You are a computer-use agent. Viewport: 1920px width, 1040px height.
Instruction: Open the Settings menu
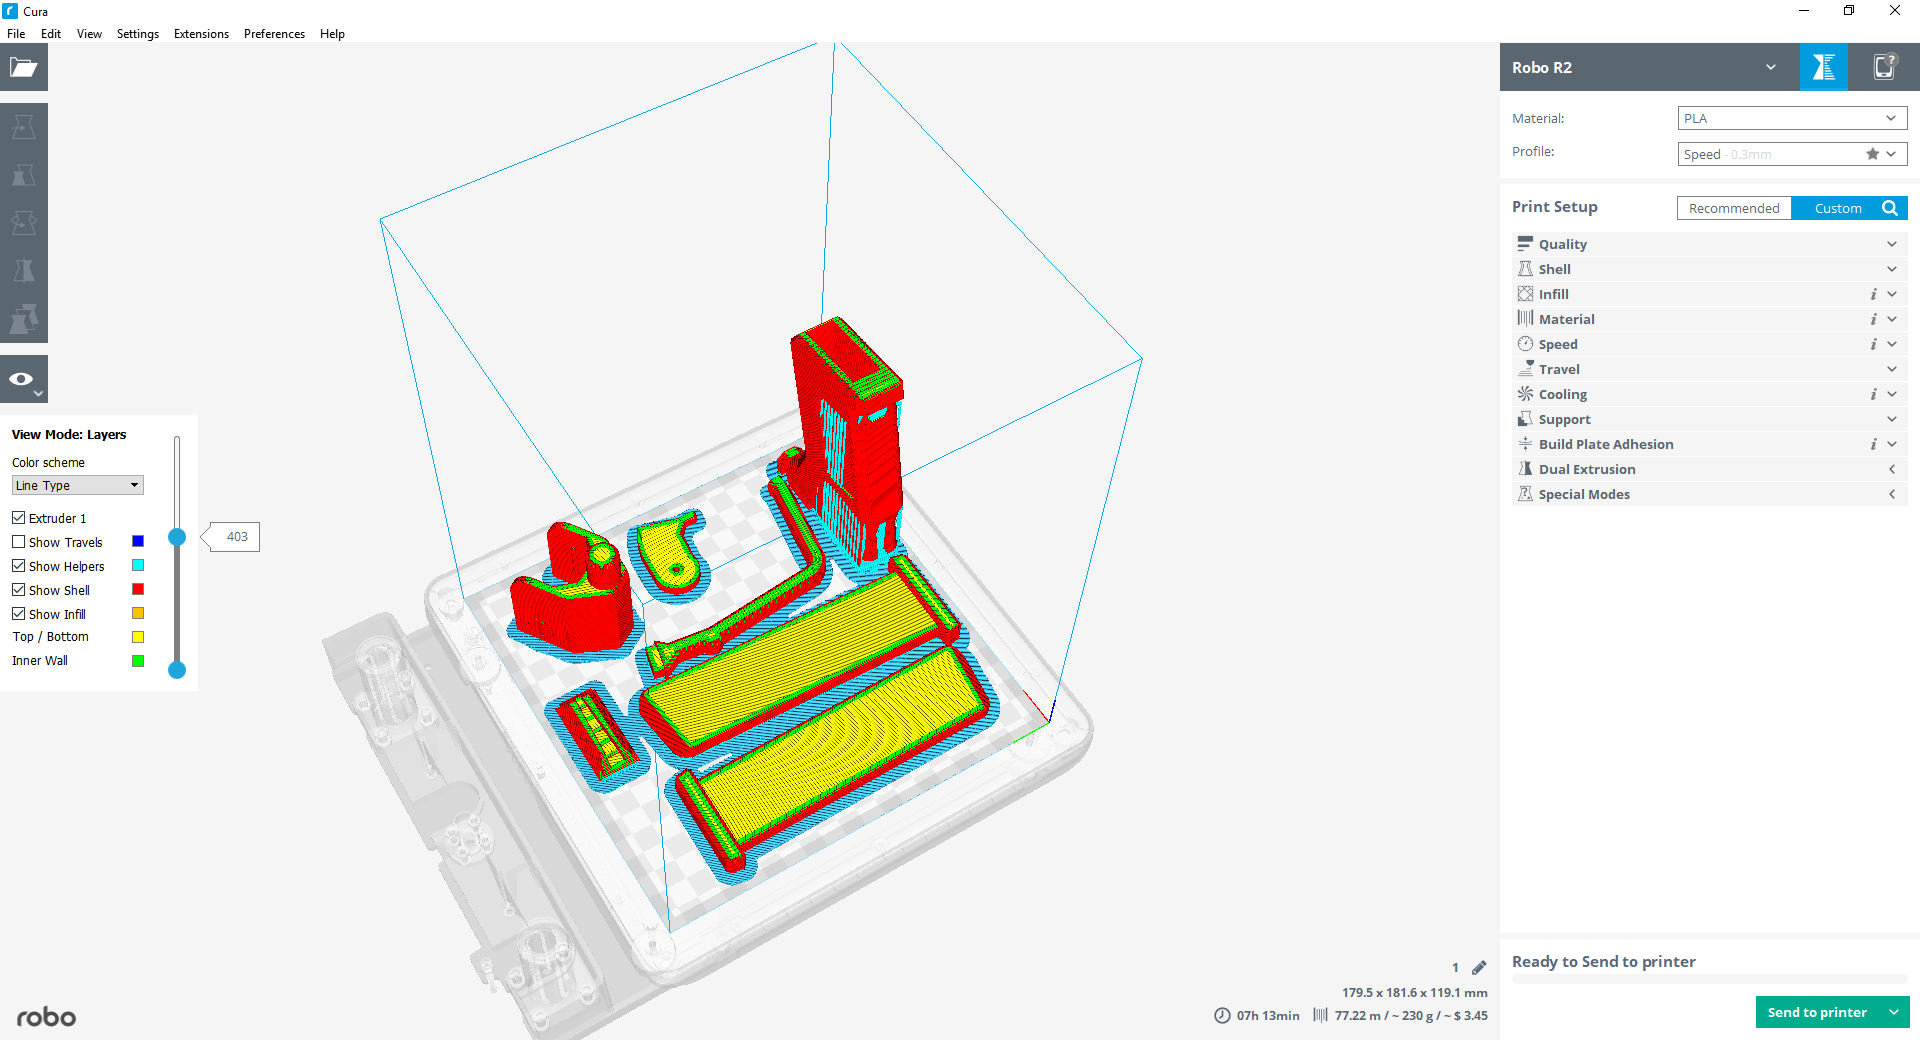(x=138, y=34)
